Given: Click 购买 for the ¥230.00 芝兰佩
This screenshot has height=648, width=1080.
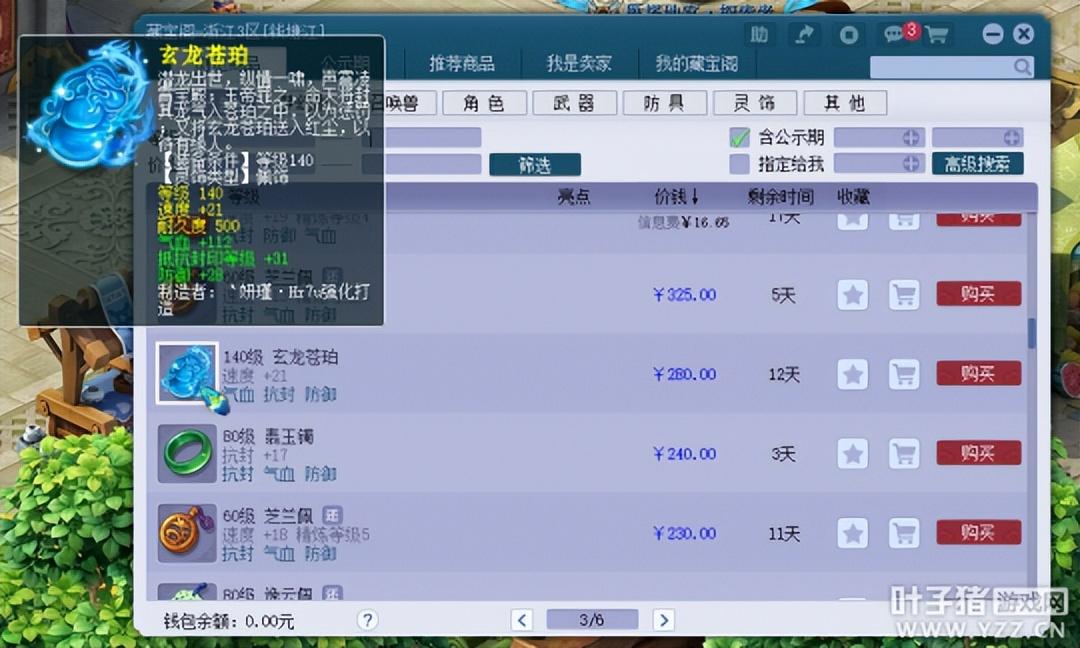Looking at the screenshot, I should pyautogui.click(x=979, y=532).
